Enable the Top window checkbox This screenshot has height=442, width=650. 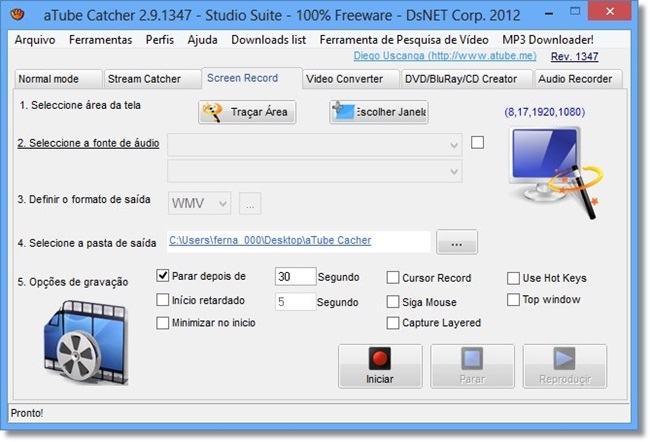(513, 299)
